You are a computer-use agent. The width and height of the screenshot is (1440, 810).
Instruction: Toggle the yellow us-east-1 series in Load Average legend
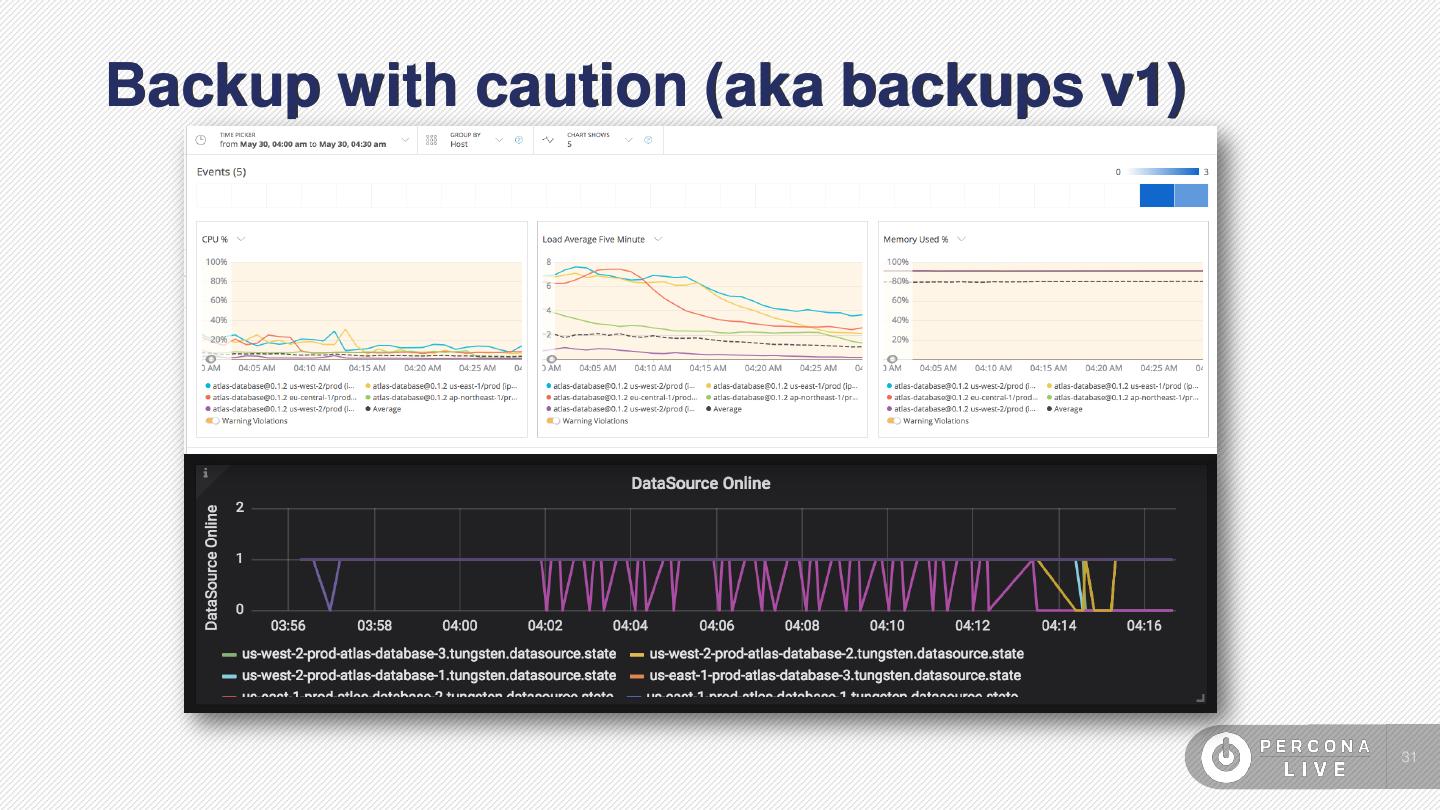tap(783, 386)
